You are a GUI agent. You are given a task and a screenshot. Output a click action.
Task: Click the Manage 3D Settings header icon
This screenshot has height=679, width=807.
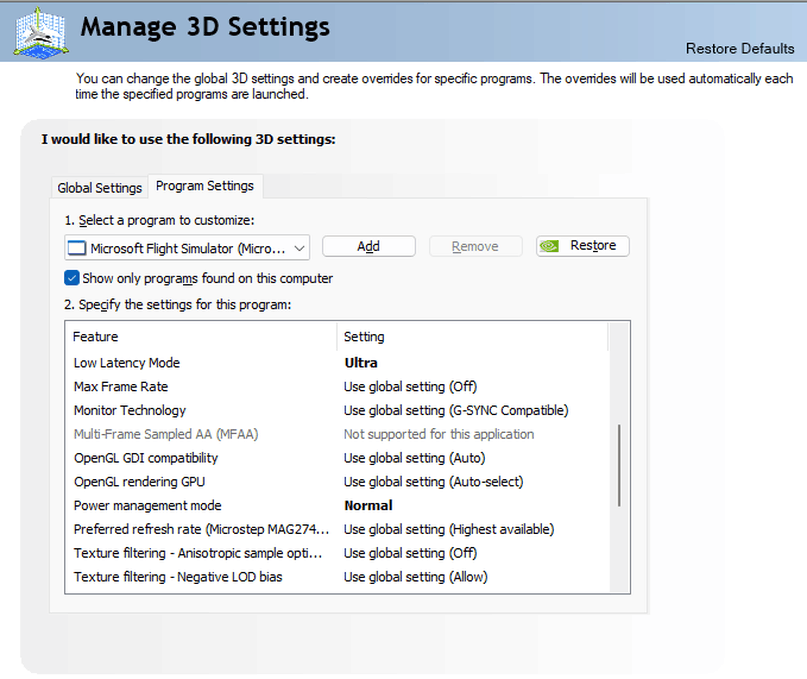coord(41,33)
